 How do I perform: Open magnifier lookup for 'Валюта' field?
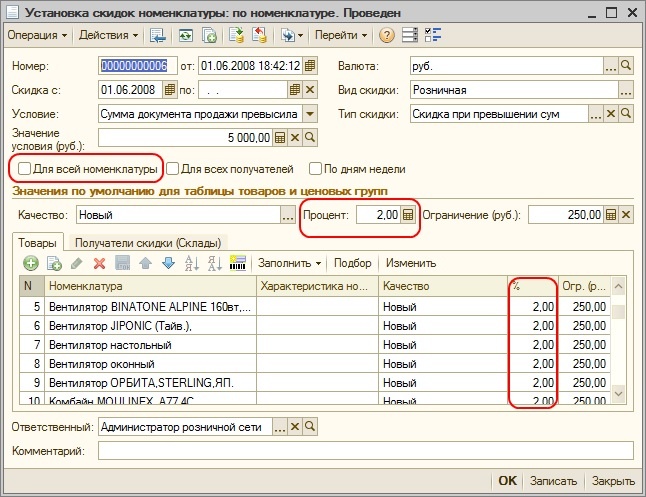pyautogui.click(x=626, y=66)
